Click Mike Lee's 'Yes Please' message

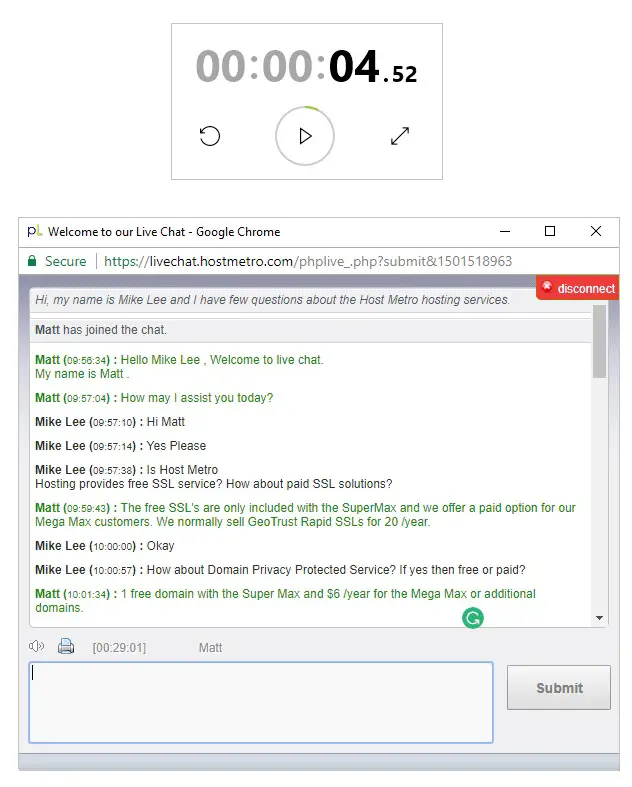120,446
